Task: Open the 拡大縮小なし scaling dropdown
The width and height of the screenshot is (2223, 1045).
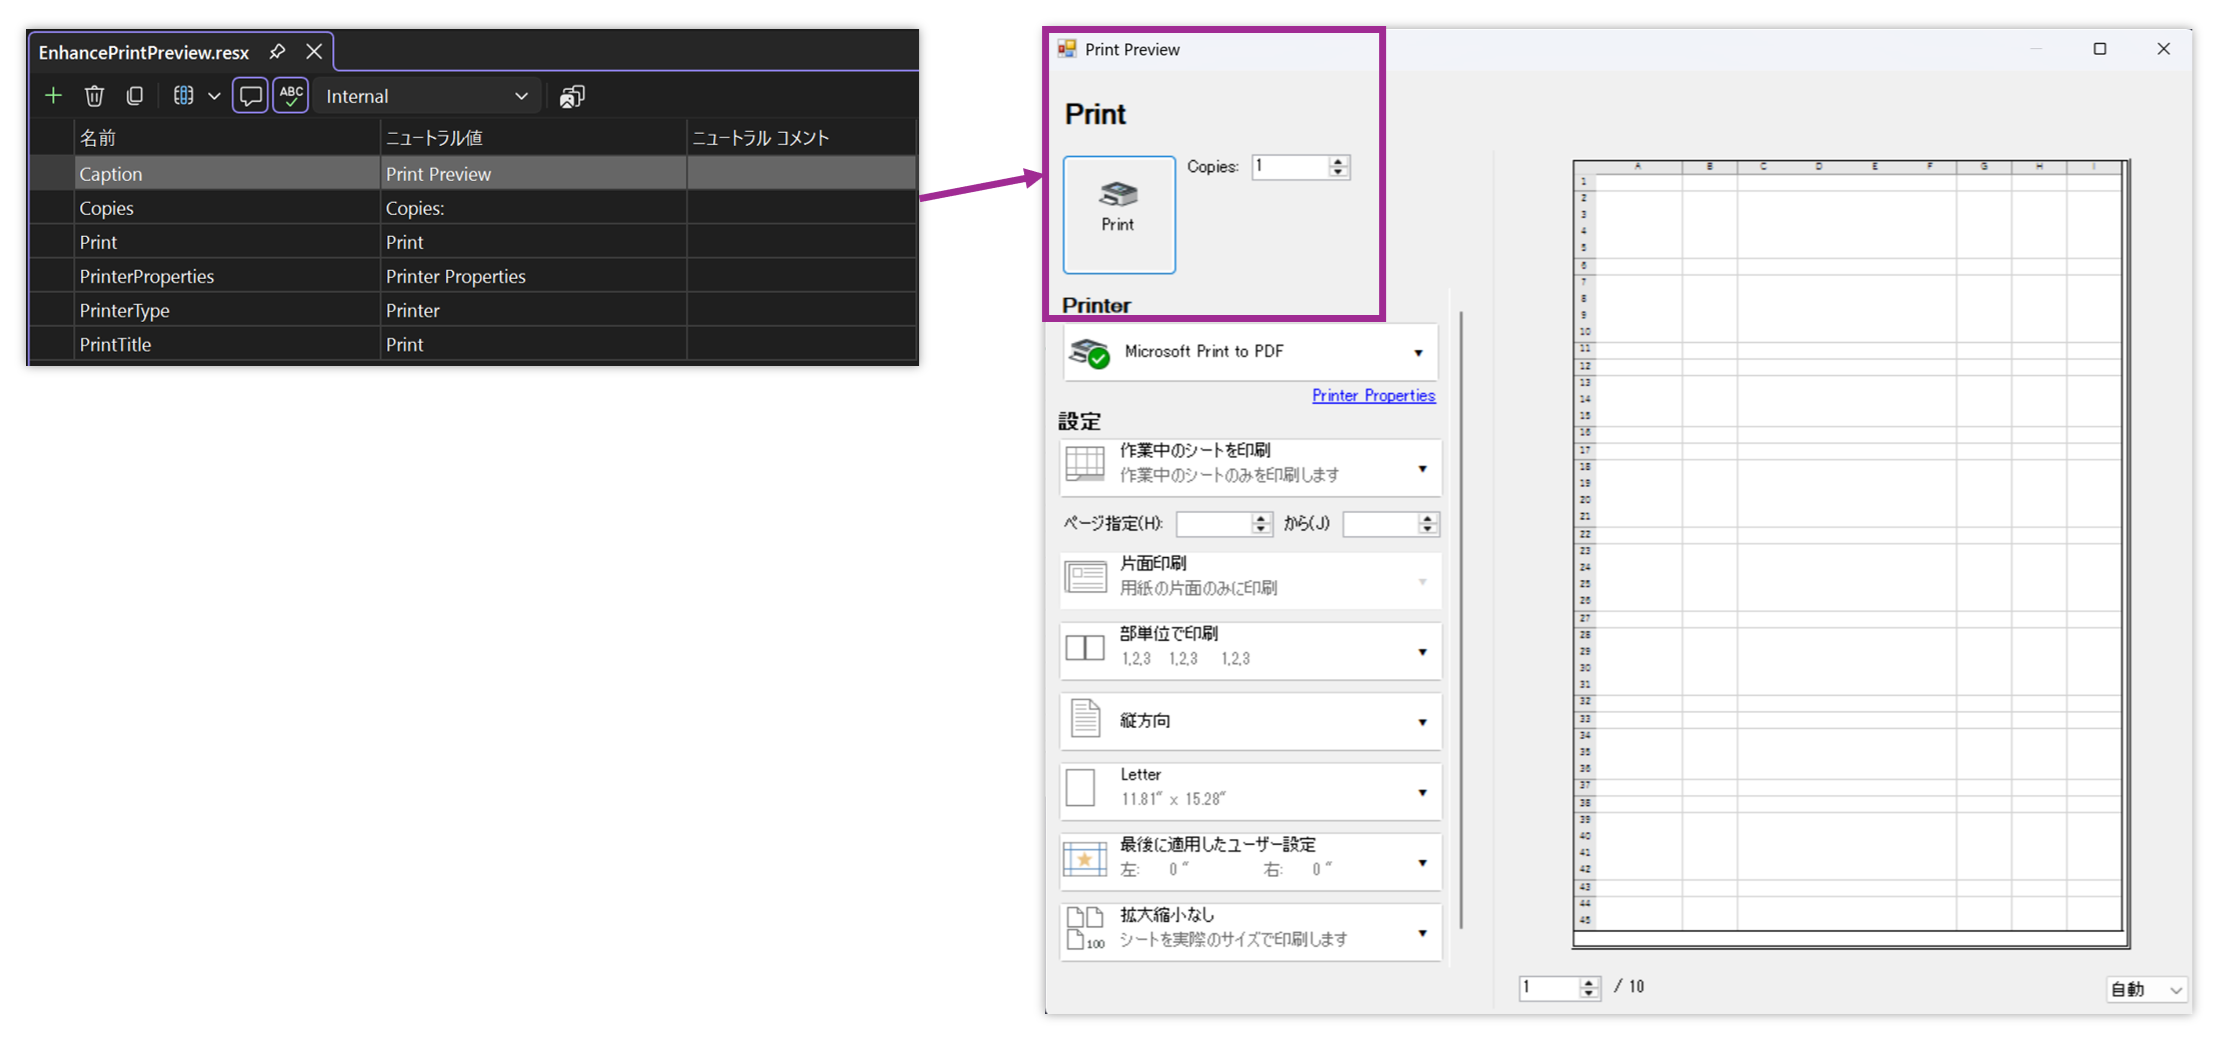Action: pos(1251,931)
